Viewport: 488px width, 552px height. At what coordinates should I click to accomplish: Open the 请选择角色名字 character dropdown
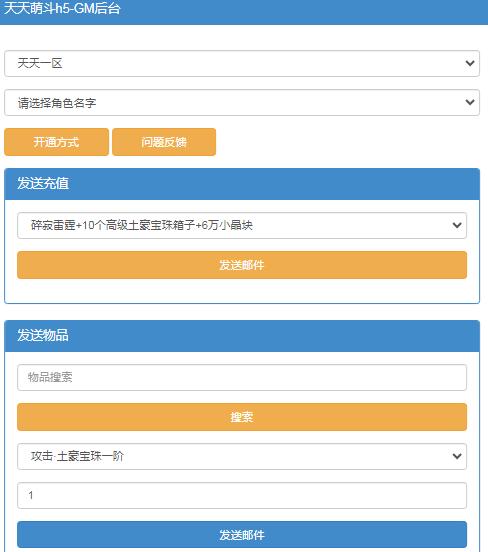pyautogui.click(x=242, y=102)
